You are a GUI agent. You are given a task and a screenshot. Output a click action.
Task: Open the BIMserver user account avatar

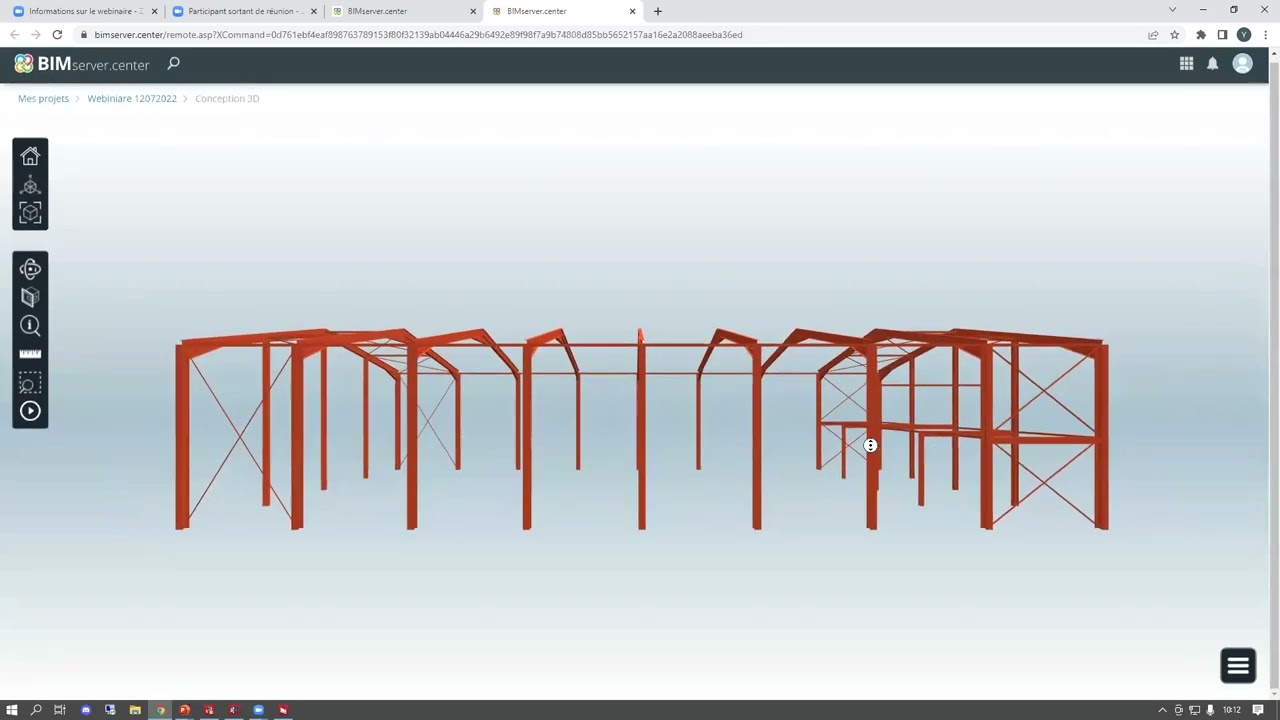click(1242, 64)
